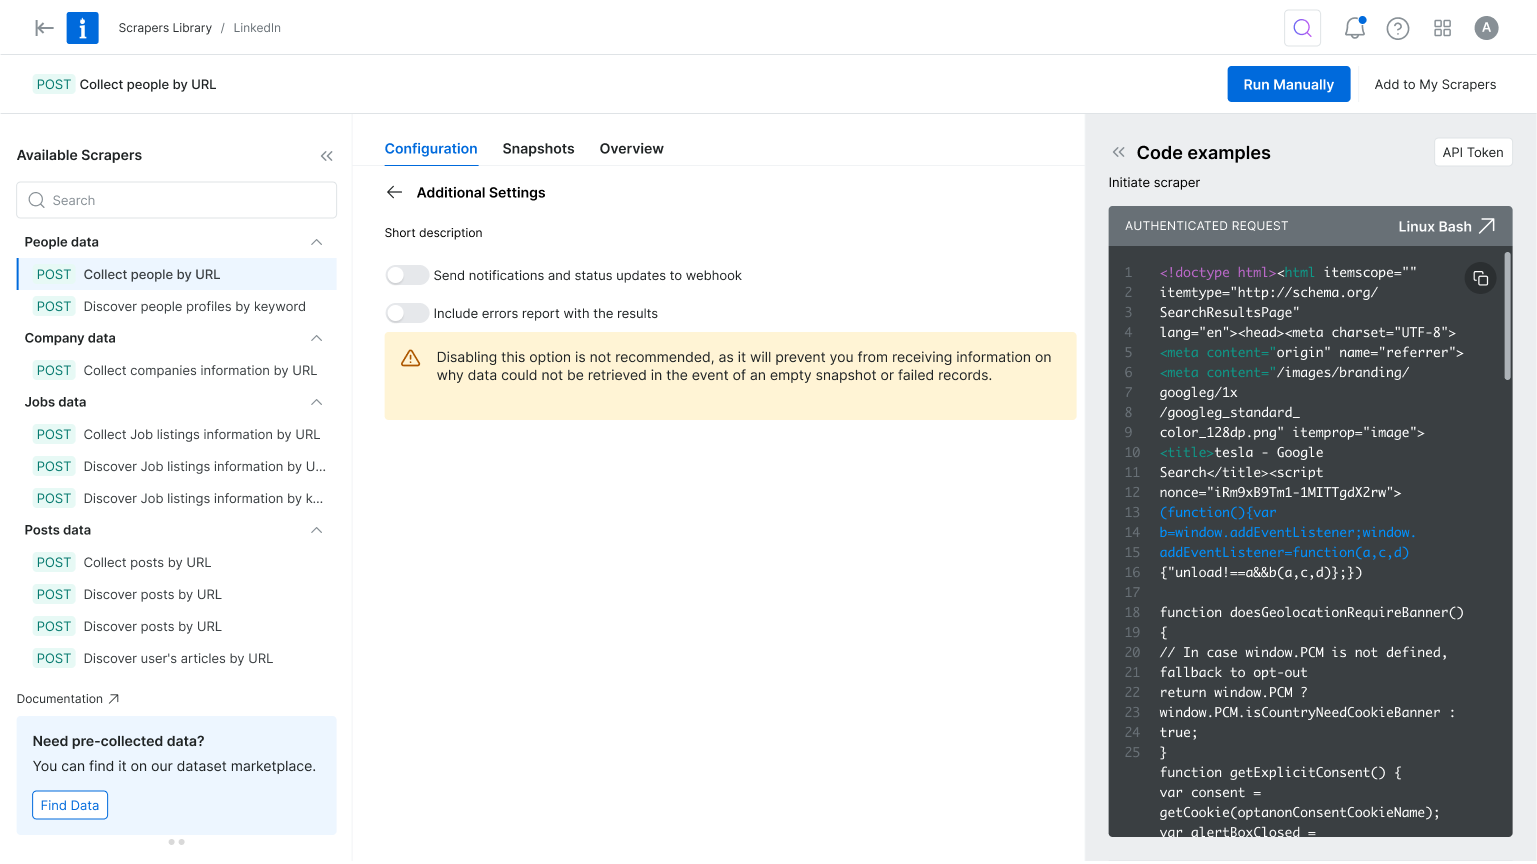Image resolution: width=1537 pixels, height=864 pixels.
Task: Switch to the Snapshots tab
Action: point(538,149)
